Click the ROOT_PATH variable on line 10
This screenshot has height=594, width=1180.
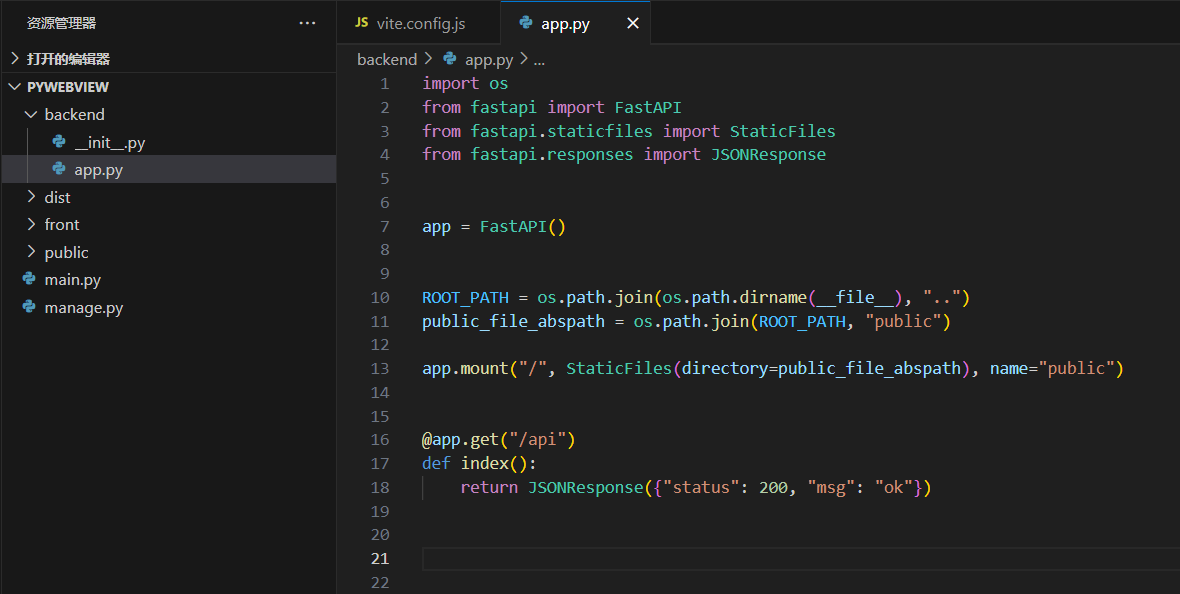(x=465, y=298)
